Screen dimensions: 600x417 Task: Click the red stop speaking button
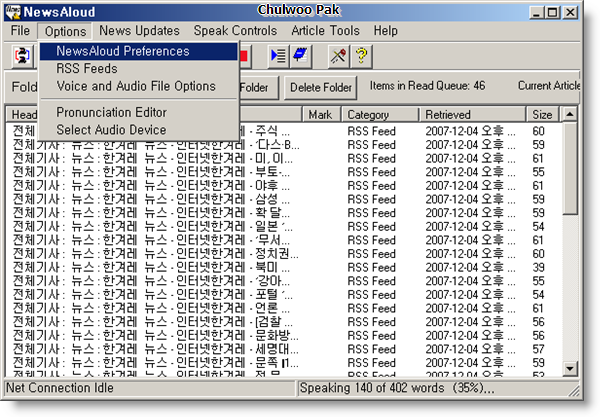tap(244, 56)
